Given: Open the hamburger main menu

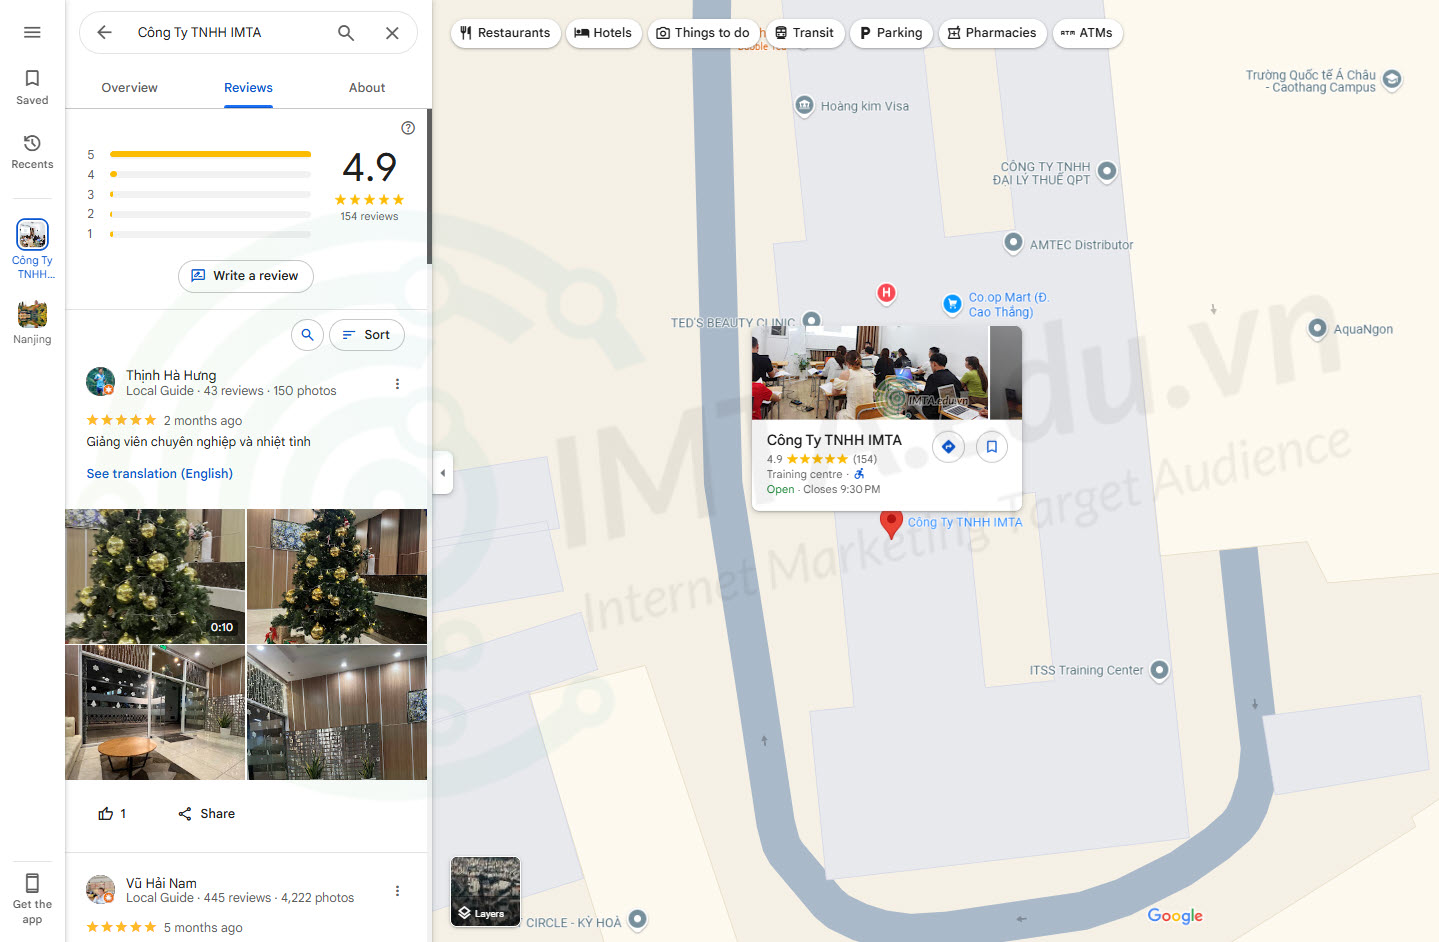Looking at the screenshot, I should [x=32, y=32].
